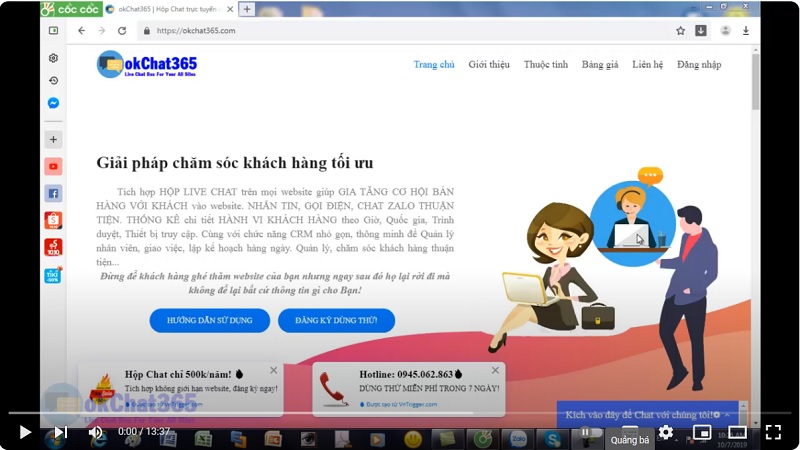Enable theater mode for the video
The height and width of the screenshot is (450, 800).
pos(737,432)
